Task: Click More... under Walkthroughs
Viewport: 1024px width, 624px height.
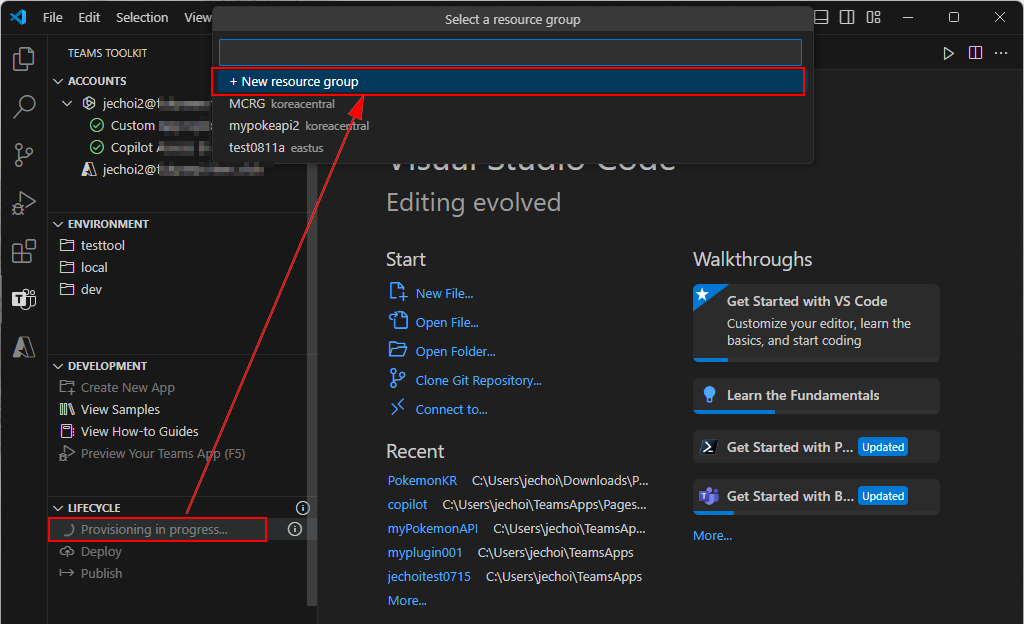Action: click(x=712, y=535)
